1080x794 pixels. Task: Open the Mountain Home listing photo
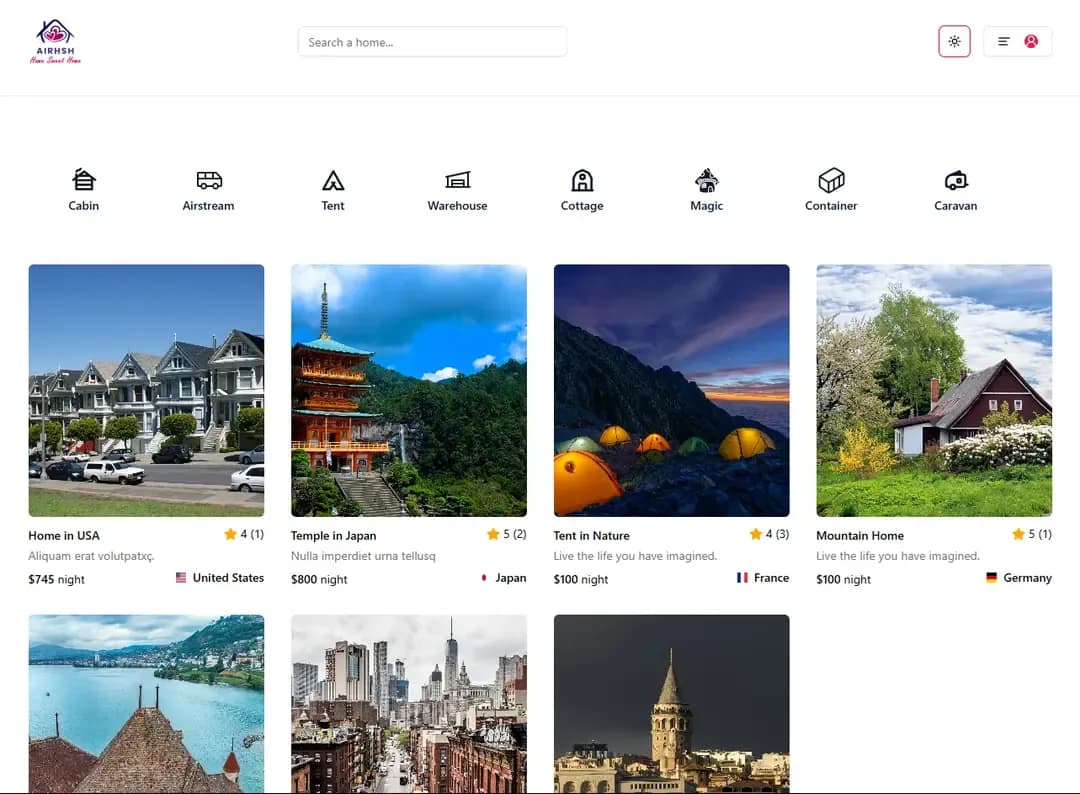pyautogui.click(x=934, y=390)
